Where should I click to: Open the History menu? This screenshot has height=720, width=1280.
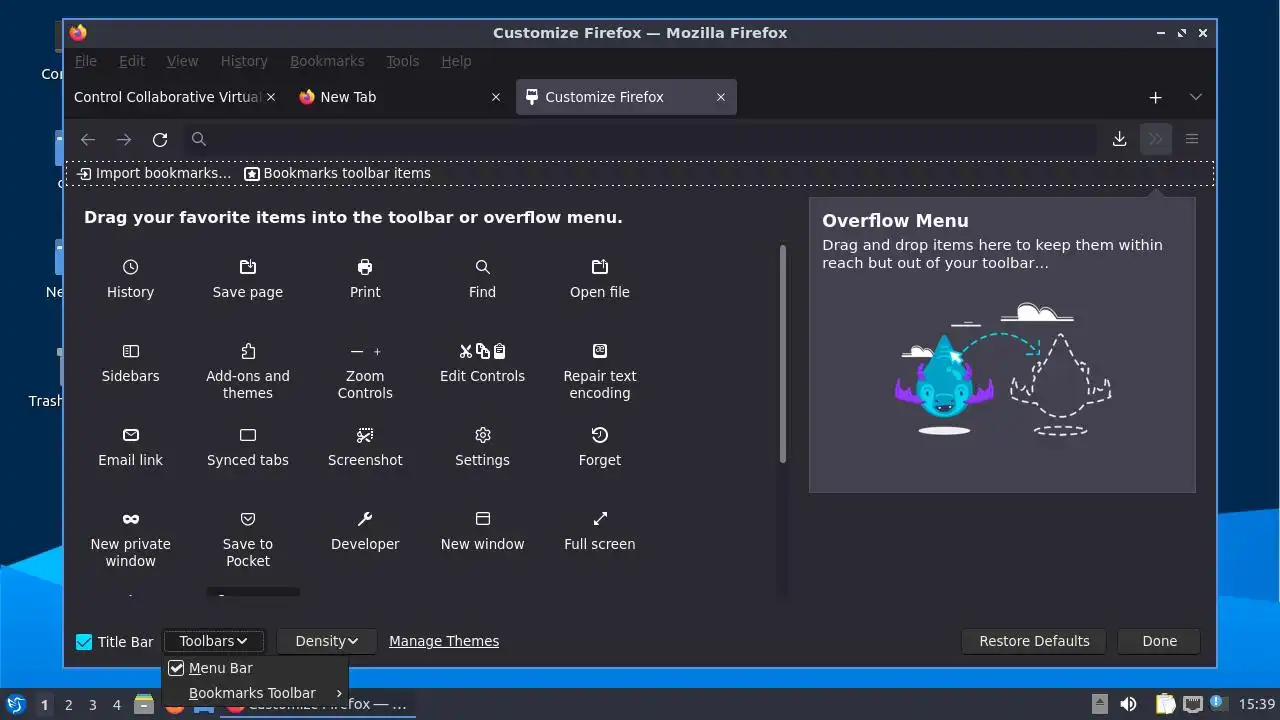(244, 61)
